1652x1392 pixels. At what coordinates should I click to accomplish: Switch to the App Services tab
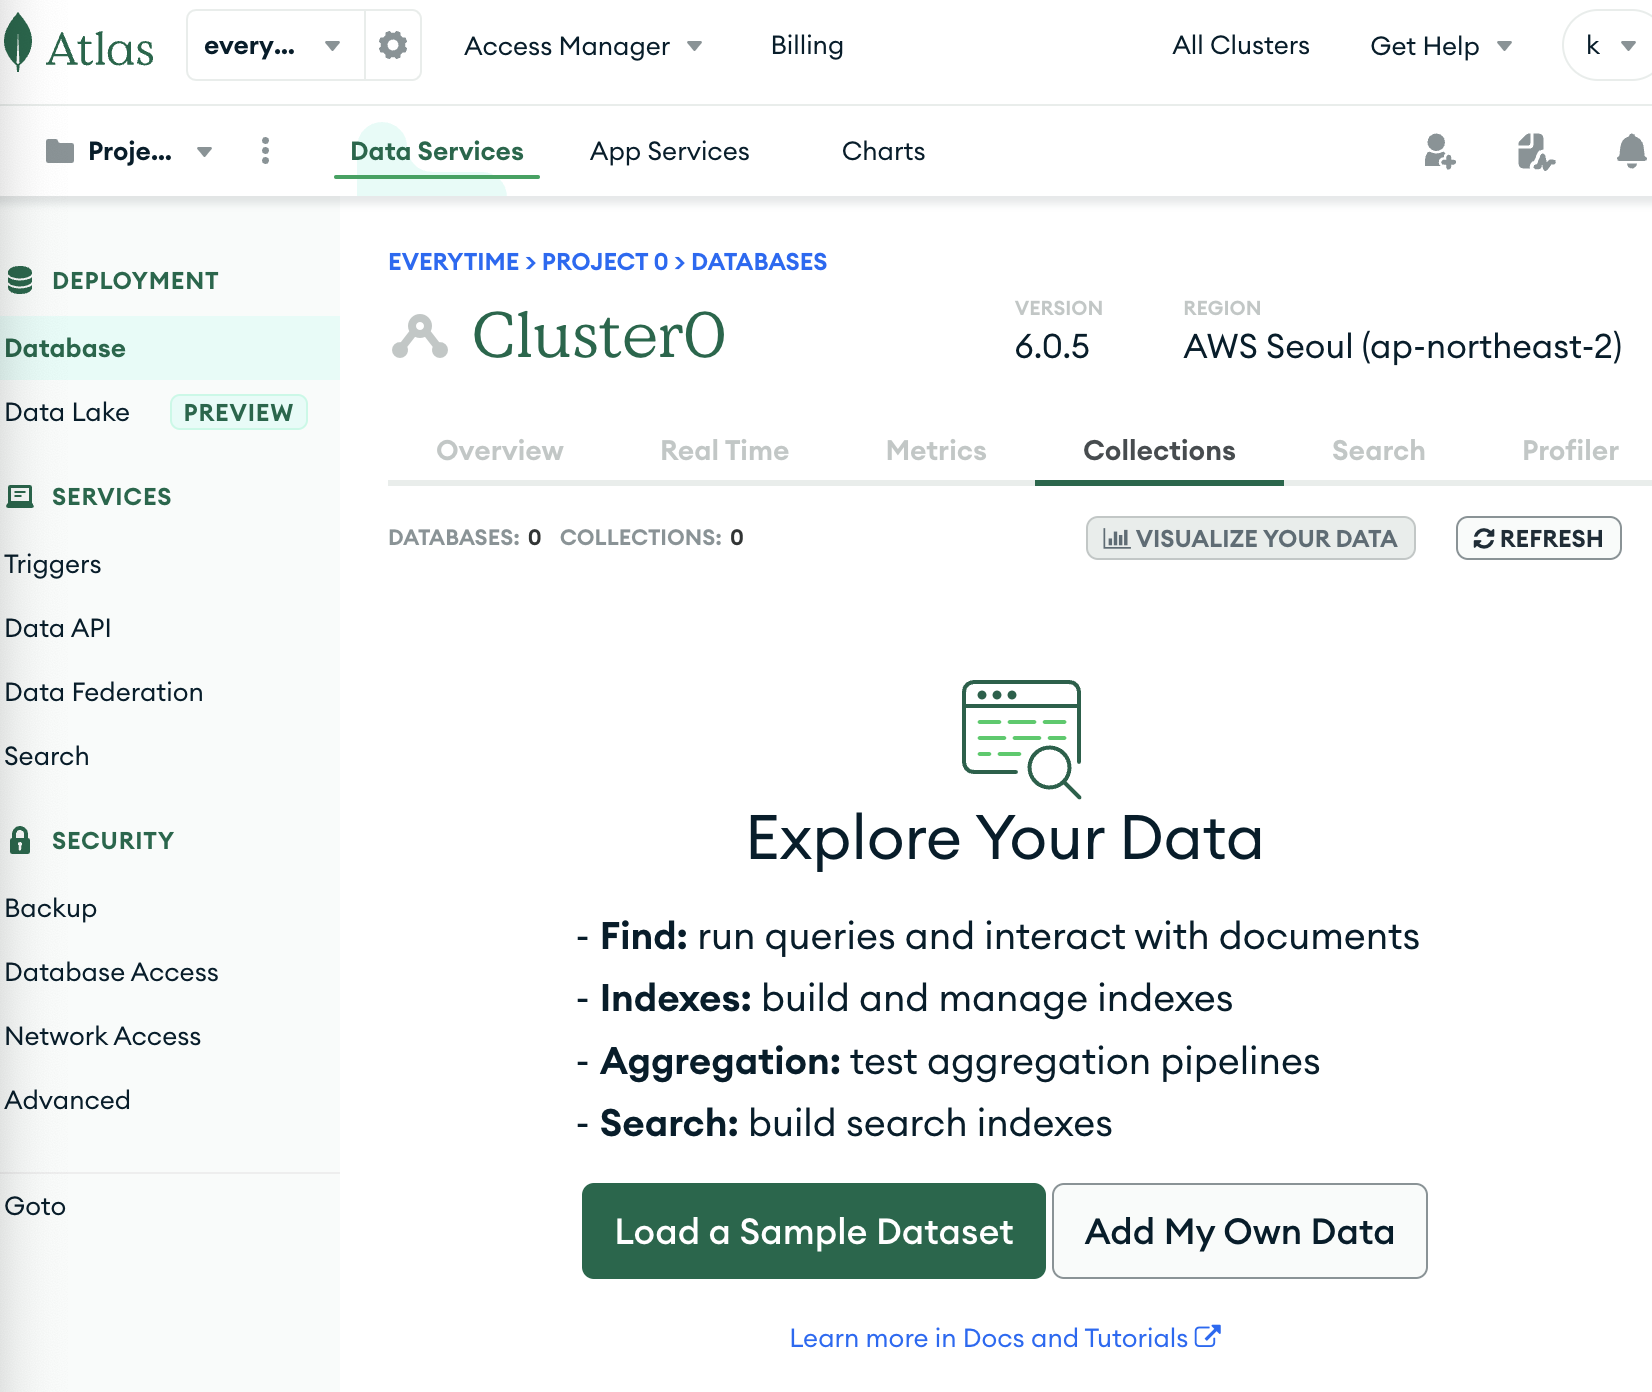[x=669, y=151]
